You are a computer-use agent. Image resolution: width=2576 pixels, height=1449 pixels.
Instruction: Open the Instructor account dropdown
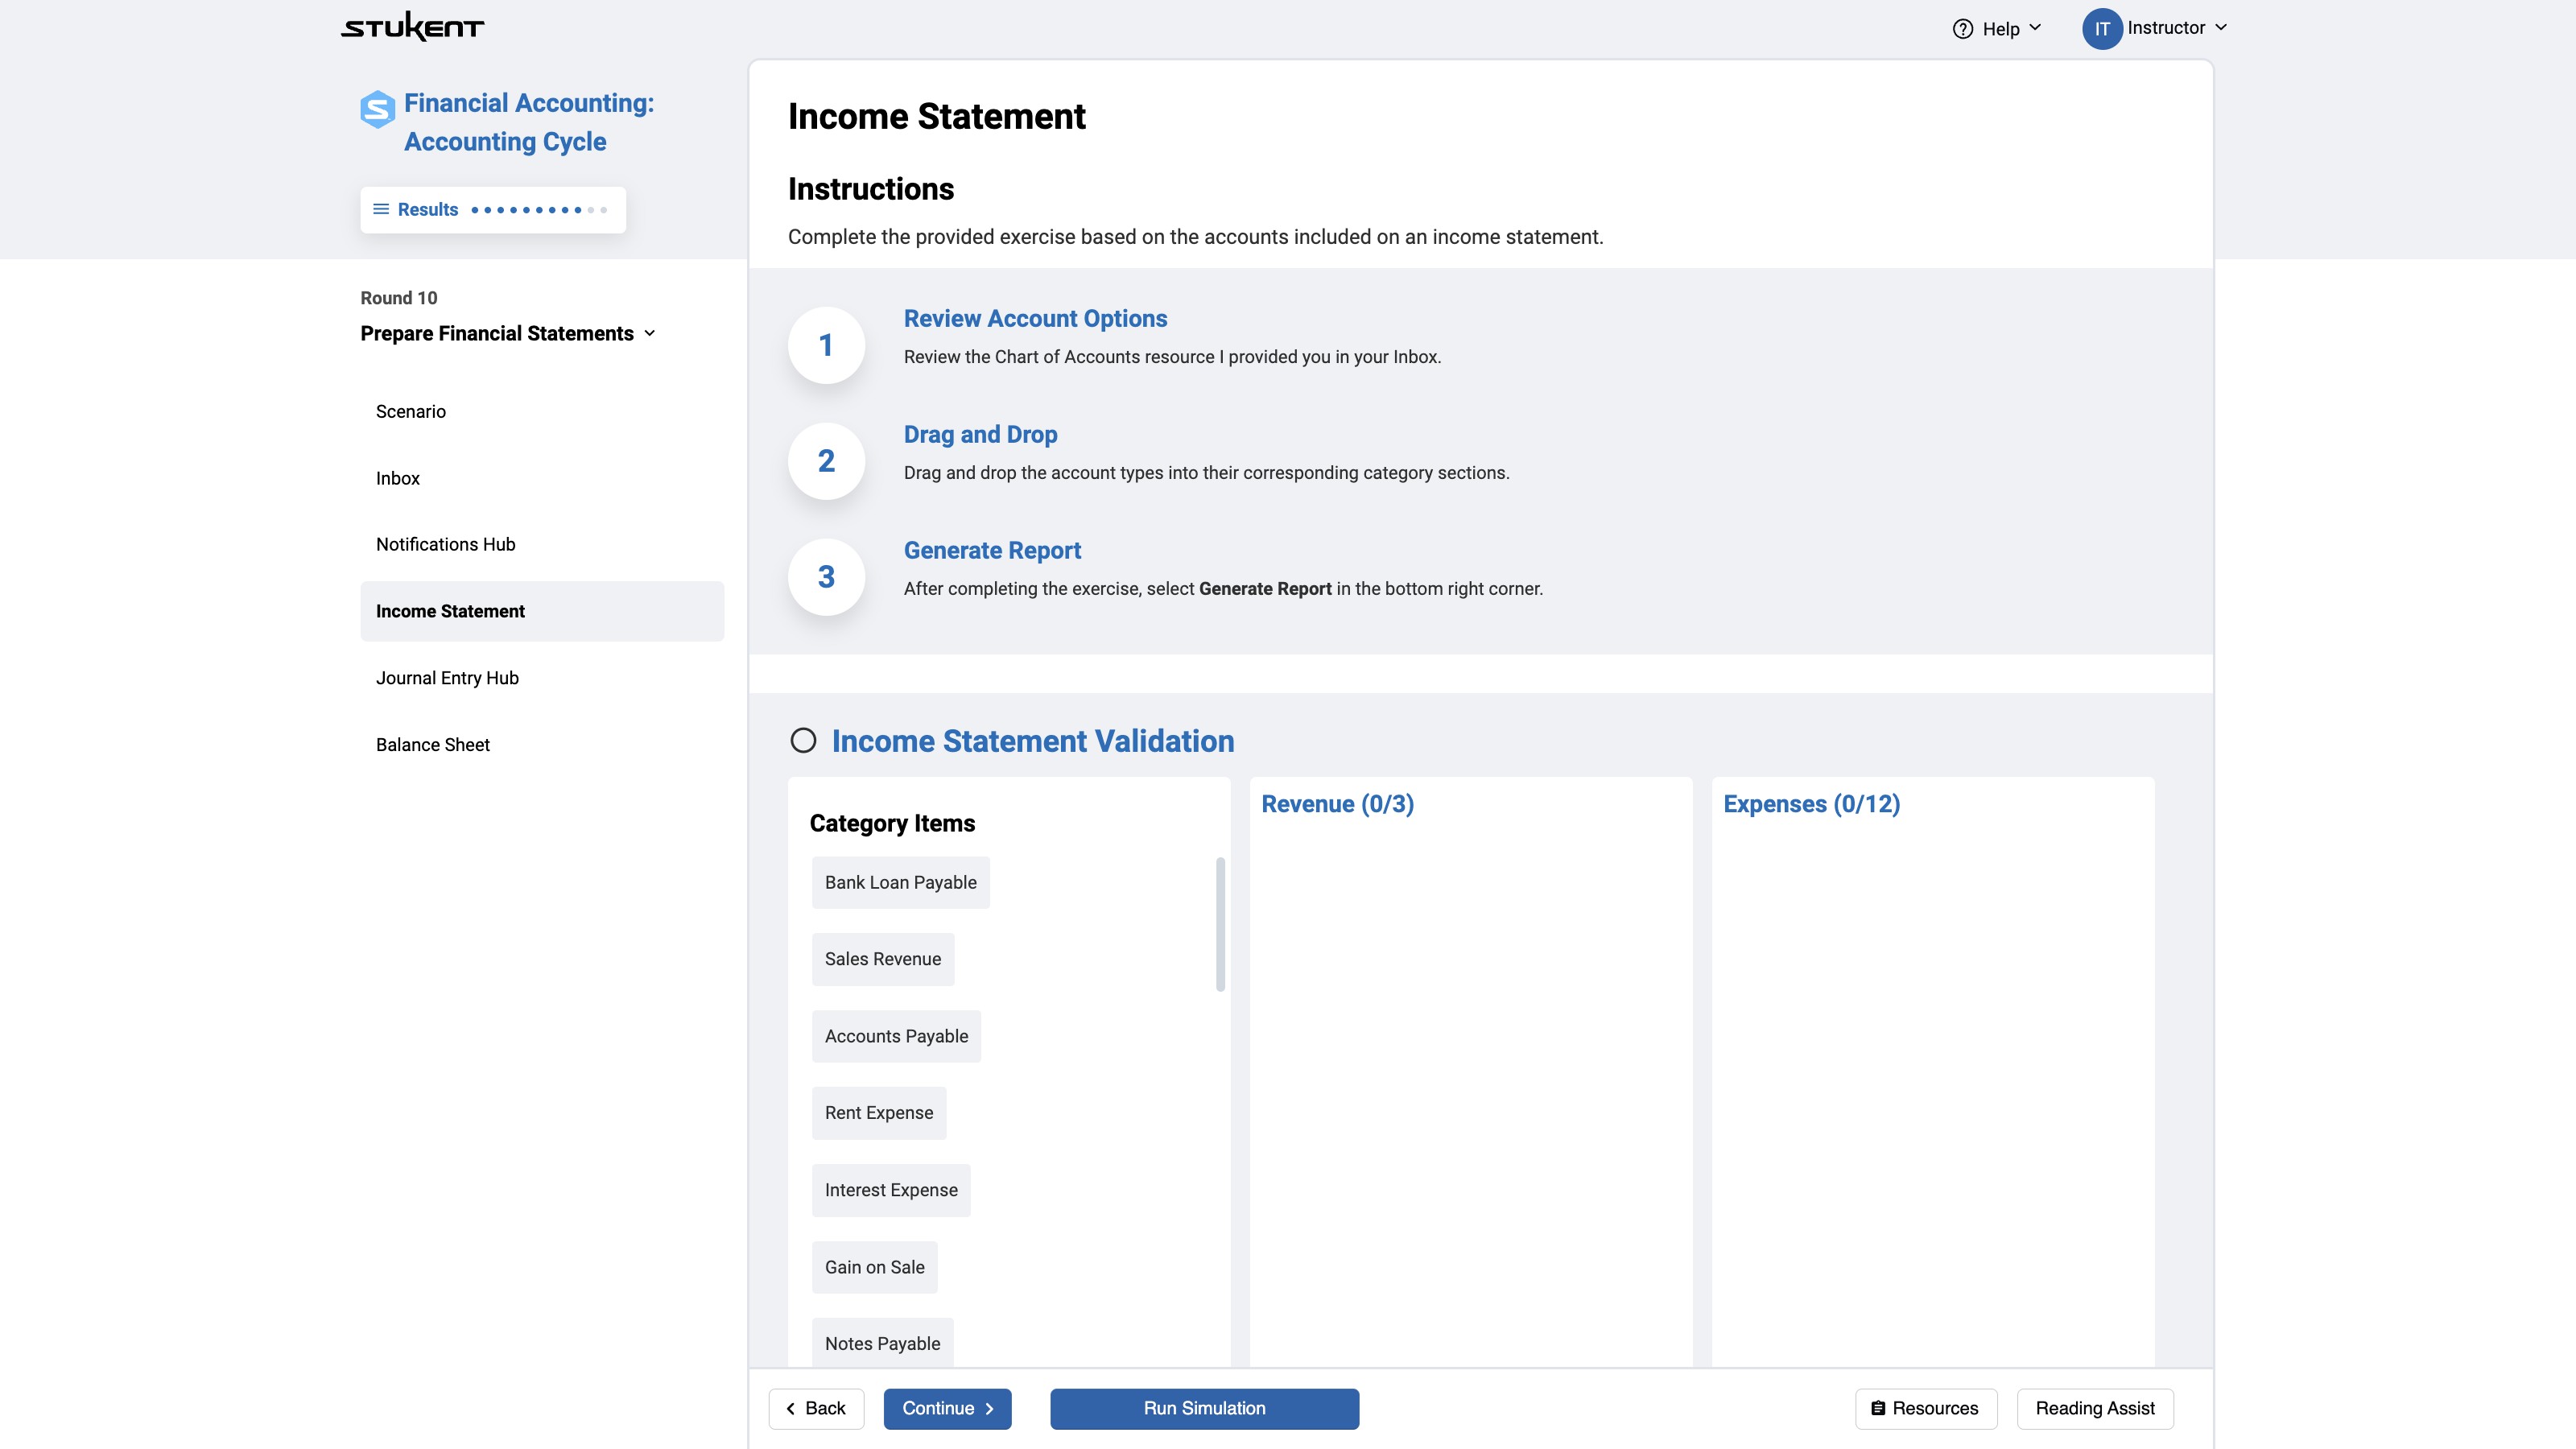tap(2220, 28)
